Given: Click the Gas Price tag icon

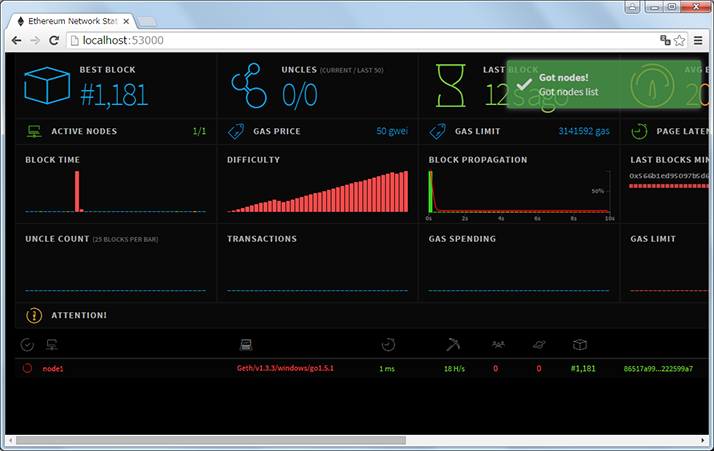Looking at the screenshot, I should [x=236, y=131].
